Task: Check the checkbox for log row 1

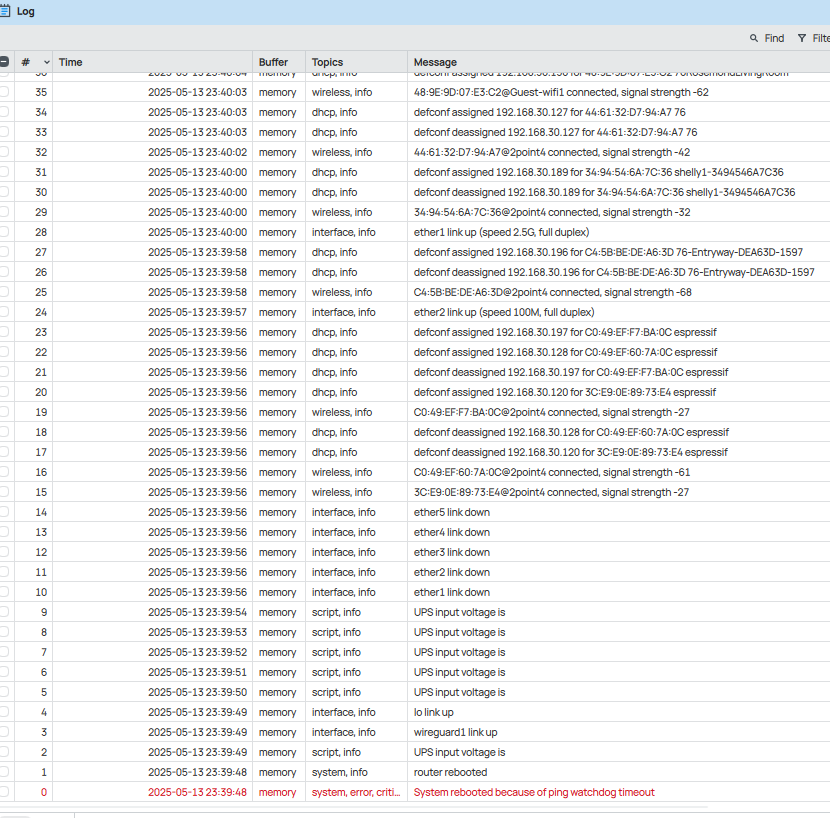Action: pos(4,772)
